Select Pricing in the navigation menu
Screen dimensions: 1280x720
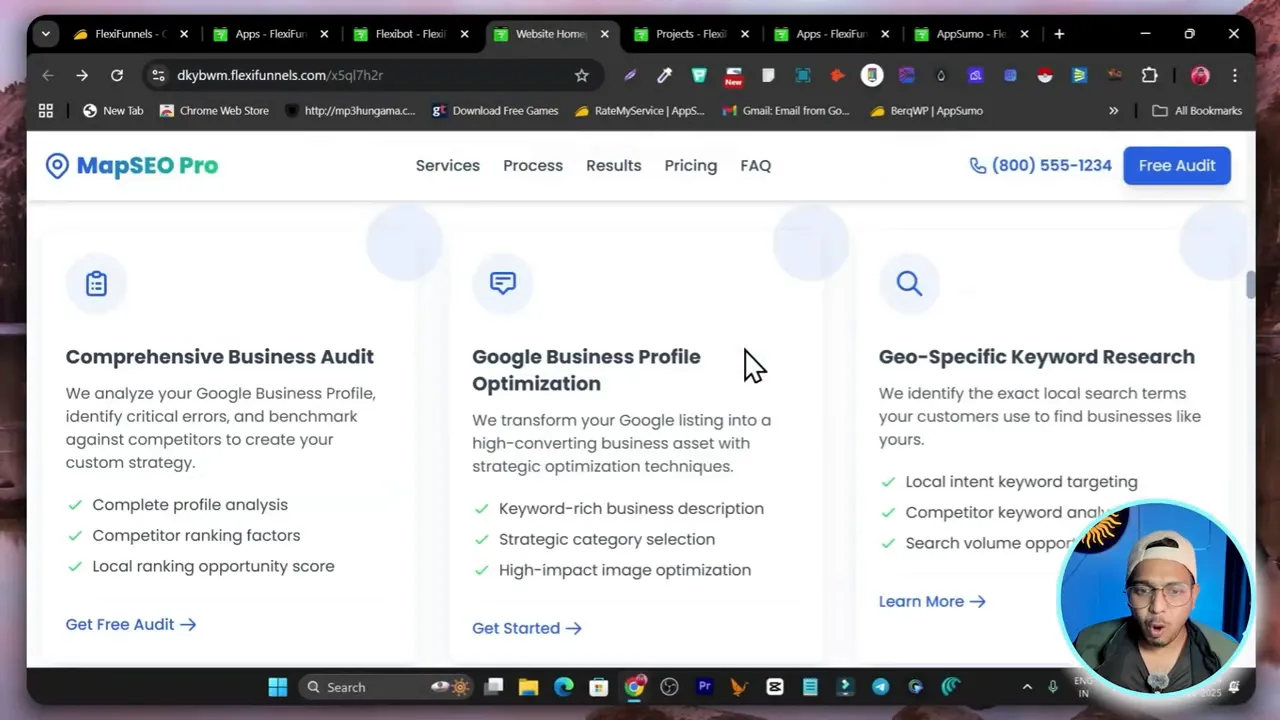[690, 165]
